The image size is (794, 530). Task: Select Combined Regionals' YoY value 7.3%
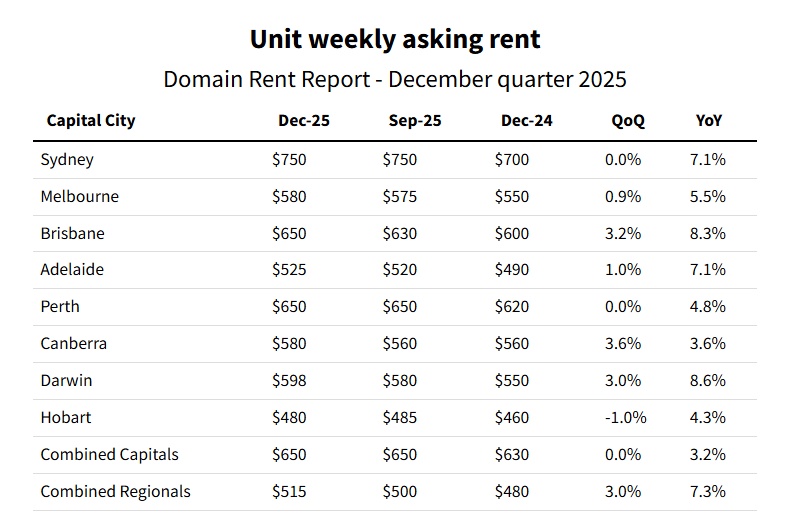(x=709, y=492)
